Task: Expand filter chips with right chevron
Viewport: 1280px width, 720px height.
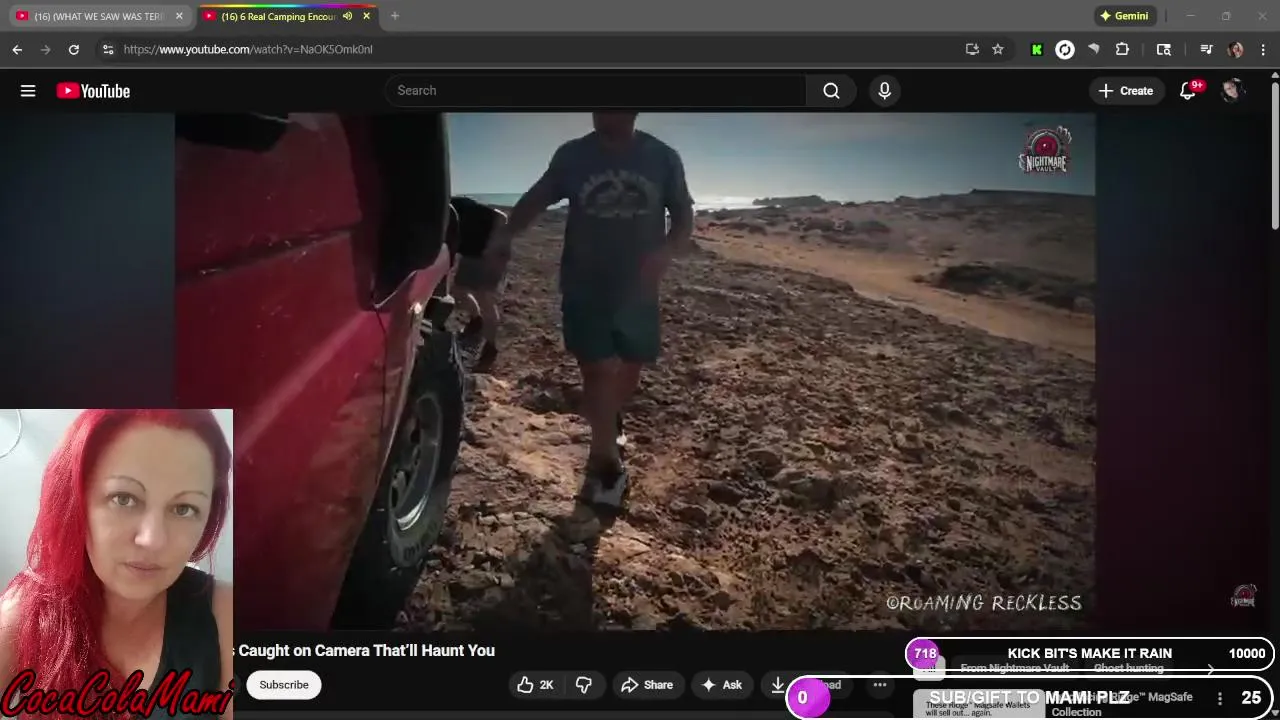Action: click(1211, 668)
